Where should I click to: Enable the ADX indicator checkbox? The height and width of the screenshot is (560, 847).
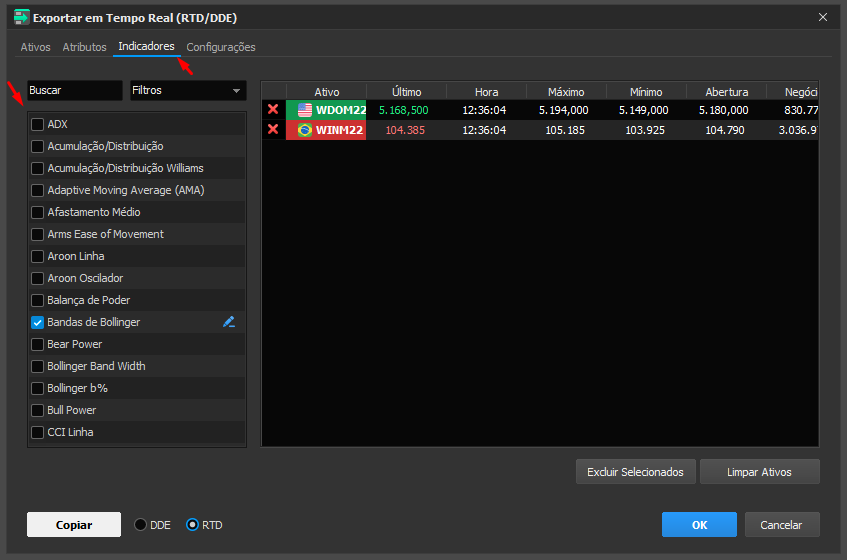(37, 124)
